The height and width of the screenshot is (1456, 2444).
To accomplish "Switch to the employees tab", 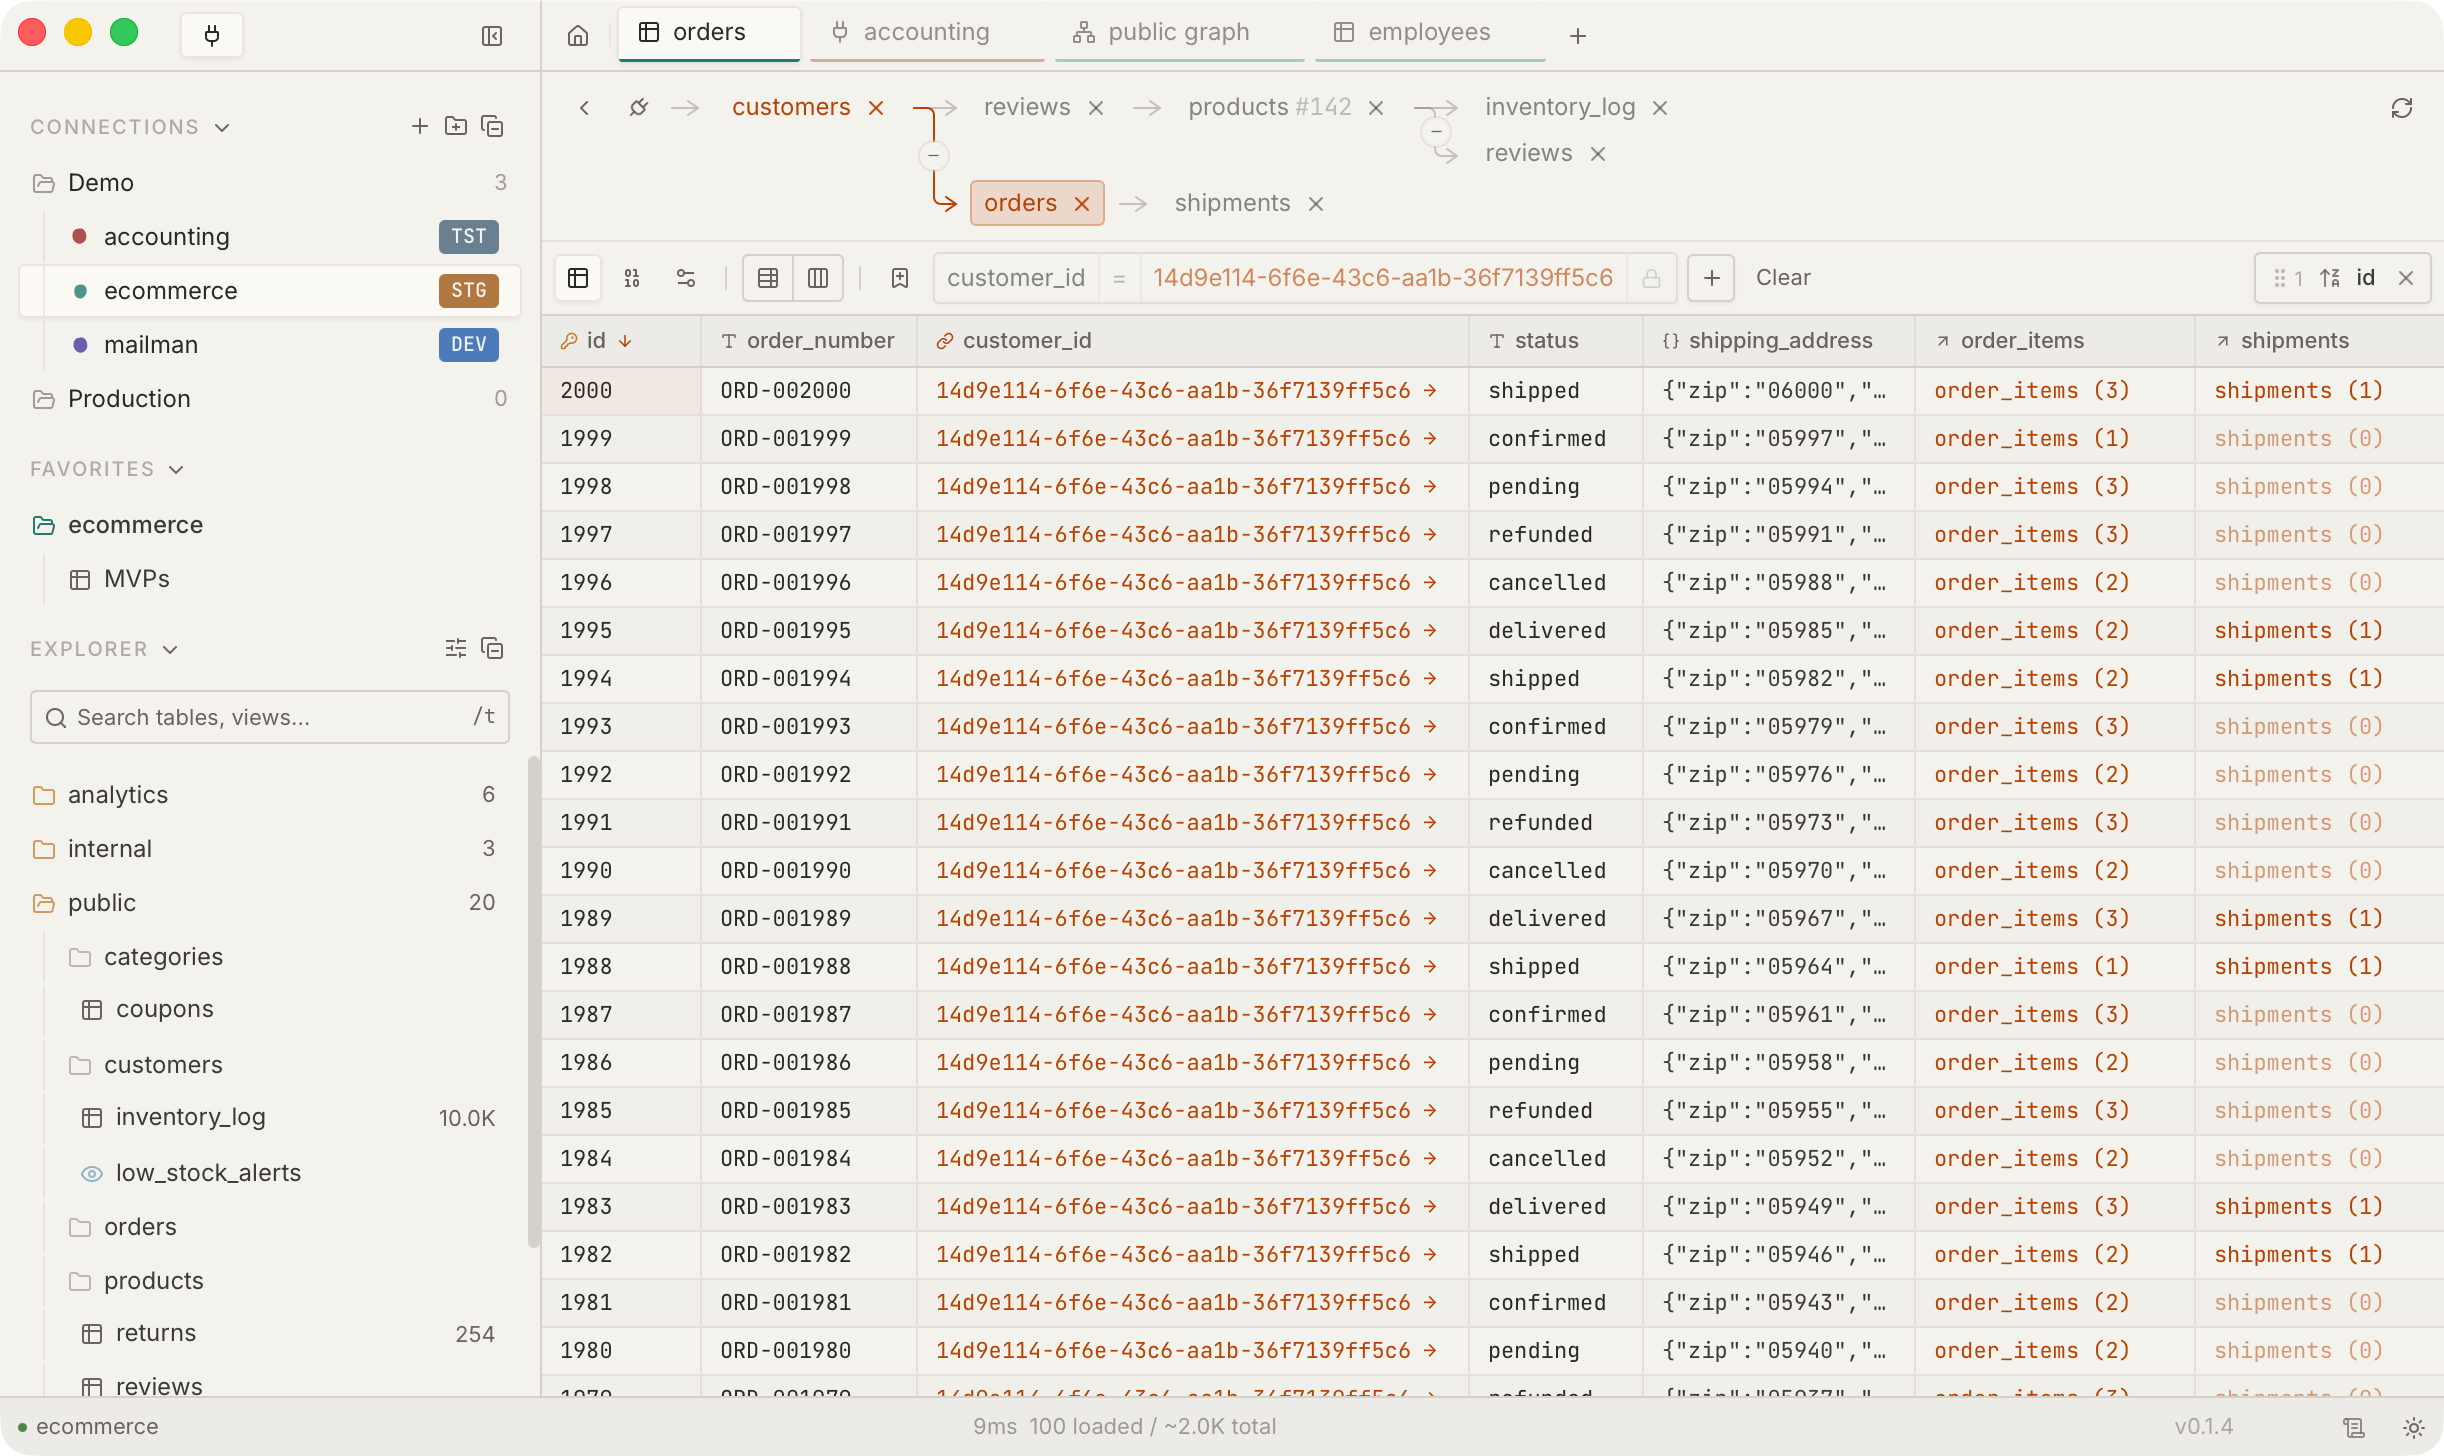I will click(1429, 33).
